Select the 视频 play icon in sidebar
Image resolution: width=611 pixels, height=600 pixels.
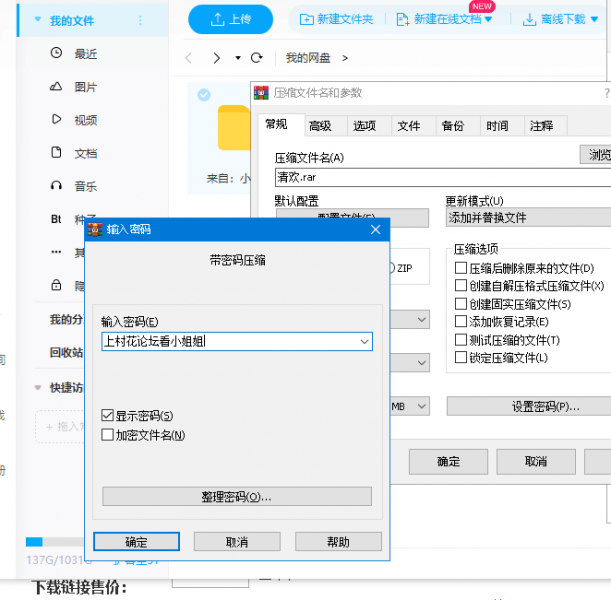coord(56,120)
